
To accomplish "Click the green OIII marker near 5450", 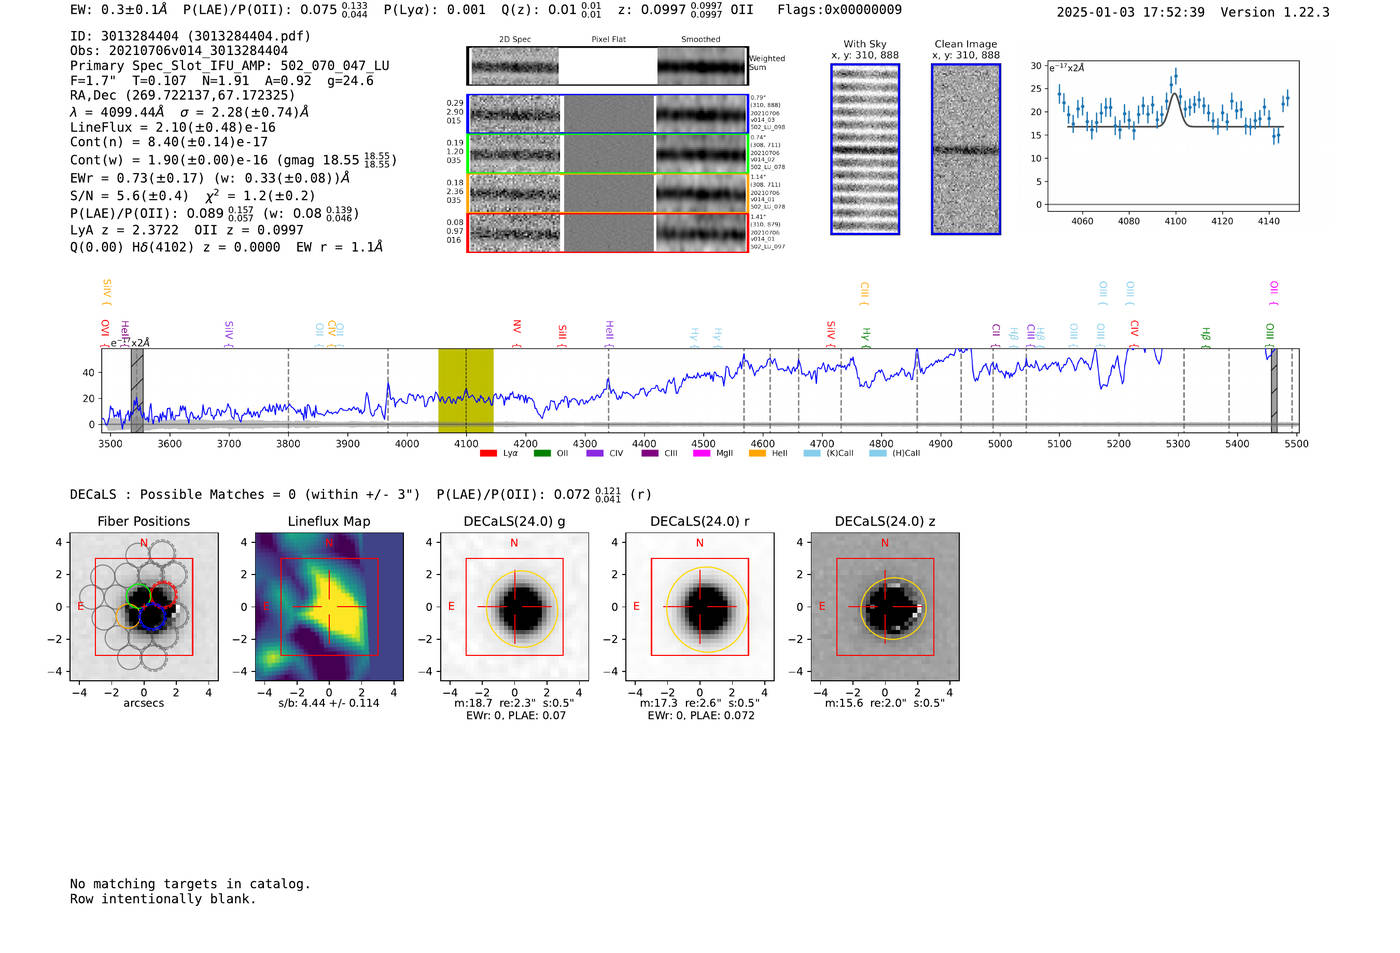I will tap(1270, 335).
